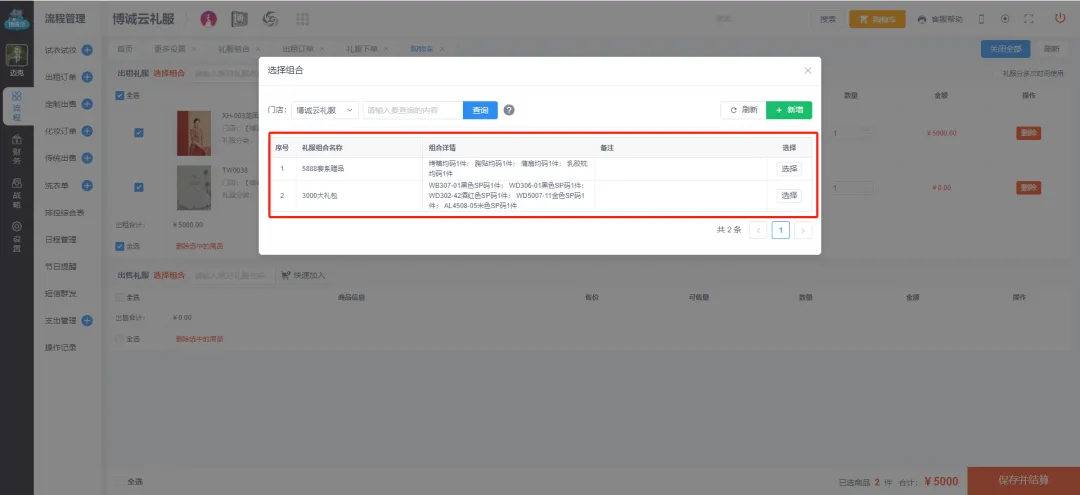
Task: Go to next page in dialog pagination
Action: pyautogui.click(x=803, y=230)
